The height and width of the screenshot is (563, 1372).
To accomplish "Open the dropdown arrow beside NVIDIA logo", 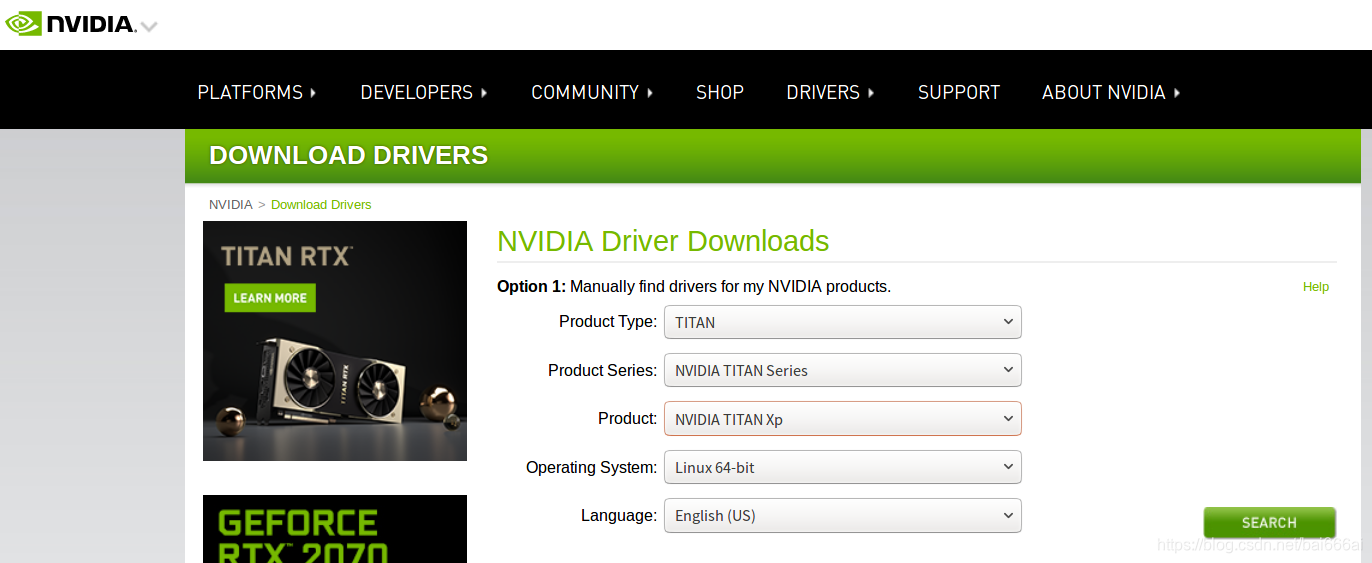I will tap(149, 26).
